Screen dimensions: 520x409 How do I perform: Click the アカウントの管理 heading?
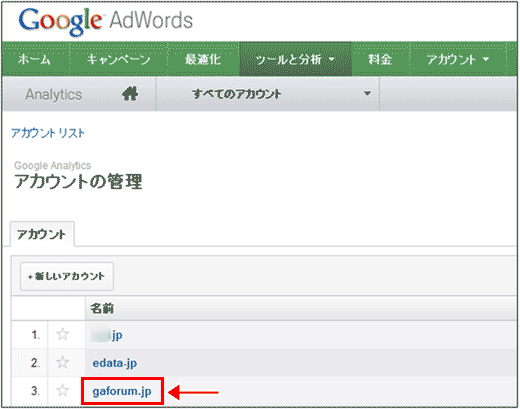[78, 182]
